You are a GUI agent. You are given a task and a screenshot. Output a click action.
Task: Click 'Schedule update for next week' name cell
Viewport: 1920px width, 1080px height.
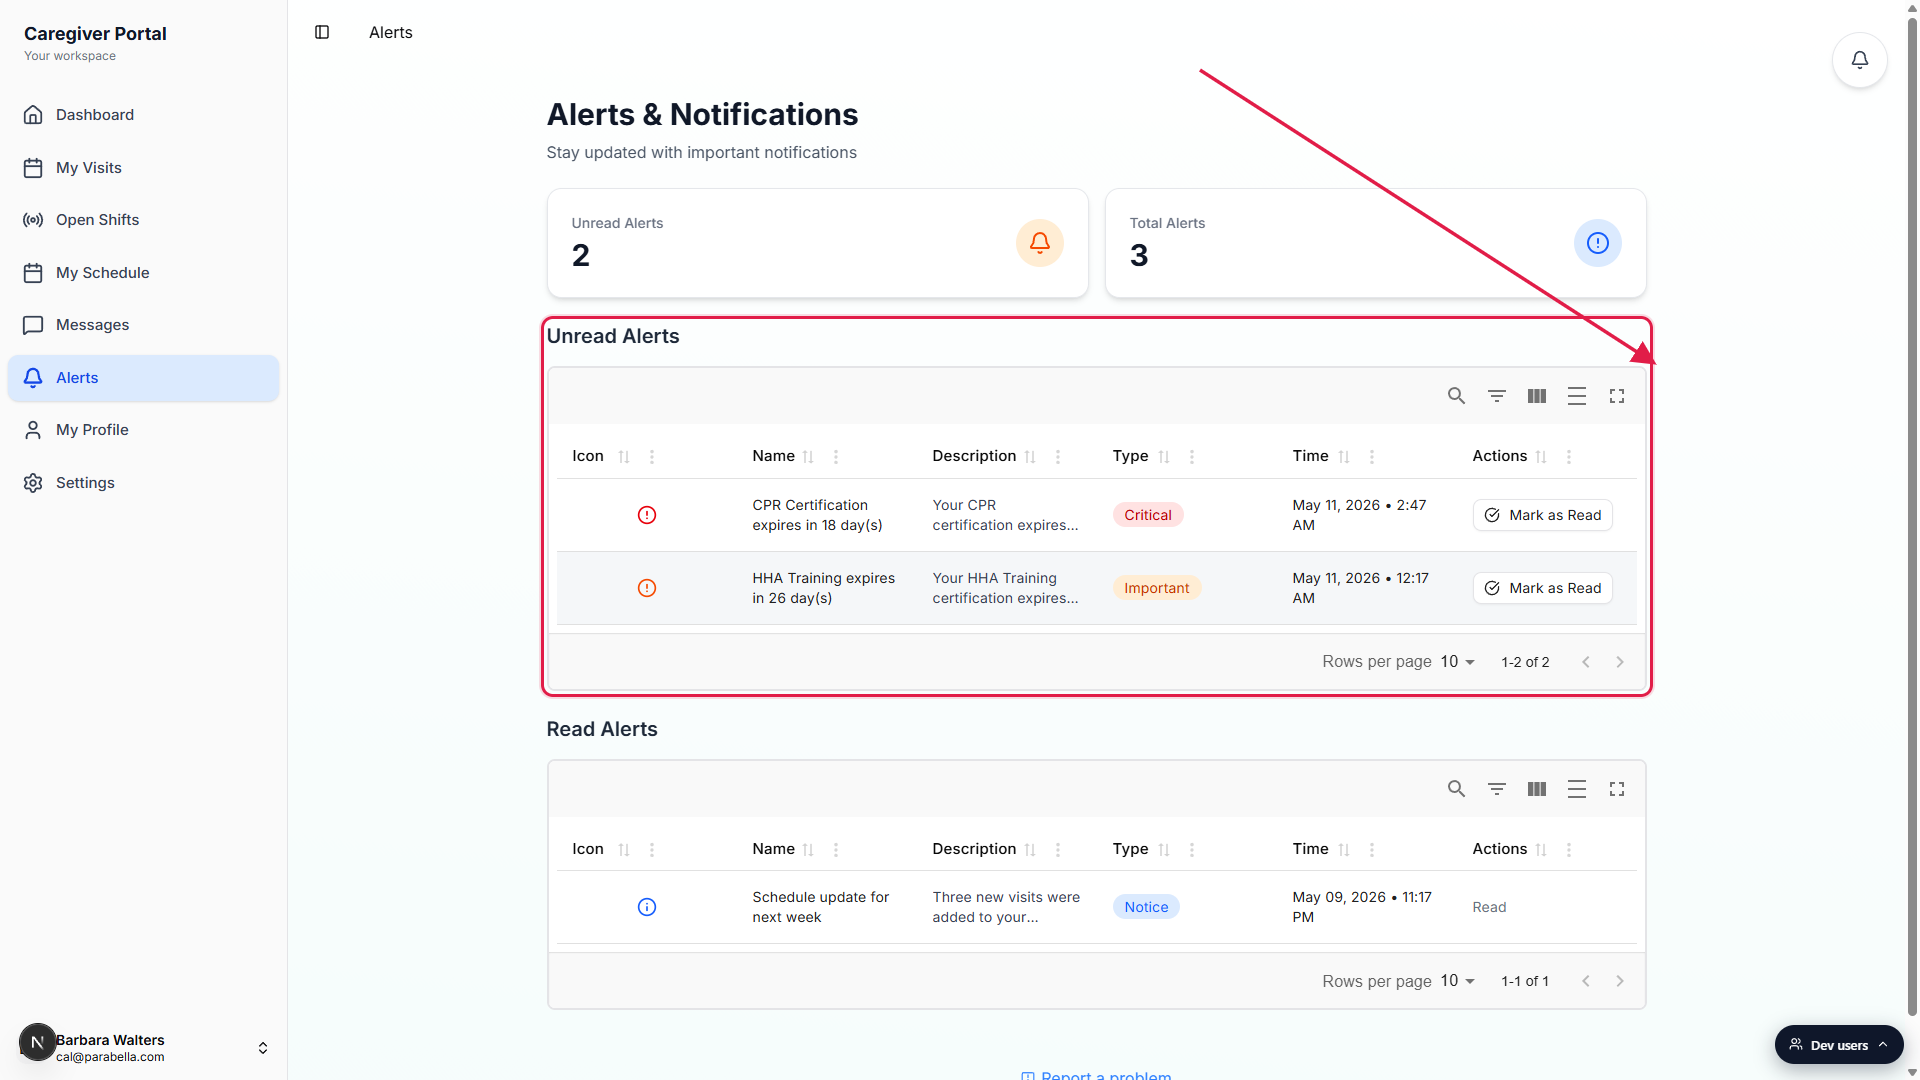[820, 907]
